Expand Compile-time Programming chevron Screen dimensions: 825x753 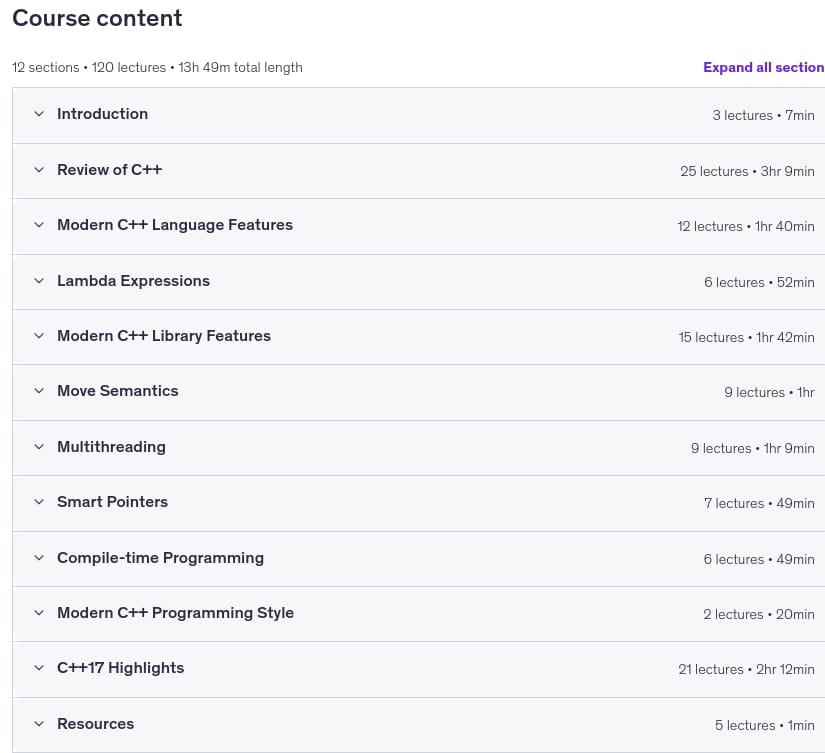coord(39,558)
